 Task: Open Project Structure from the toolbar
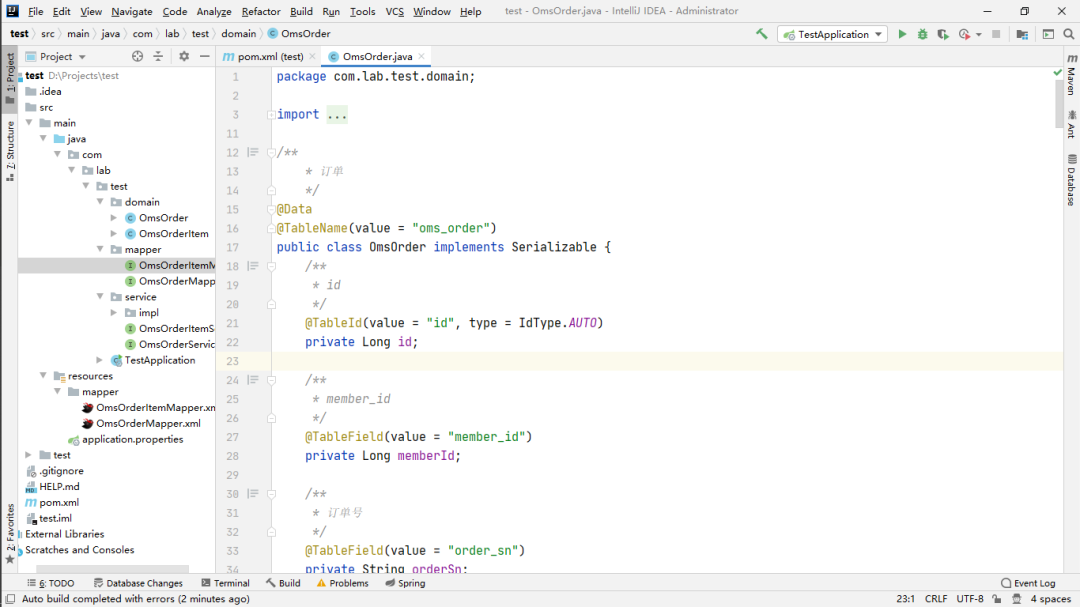tap(1022, 34)
